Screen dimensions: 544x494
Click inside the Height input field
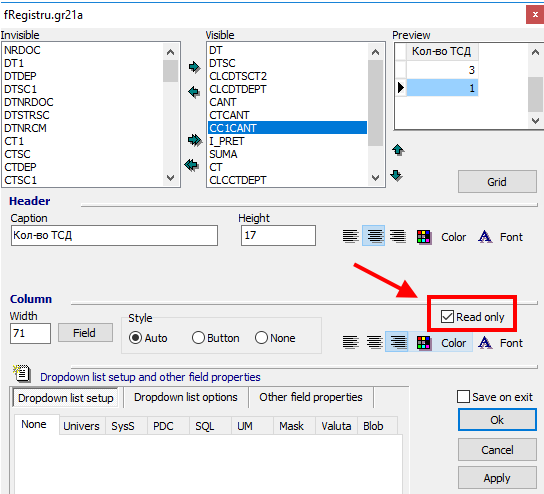[278, 236]
